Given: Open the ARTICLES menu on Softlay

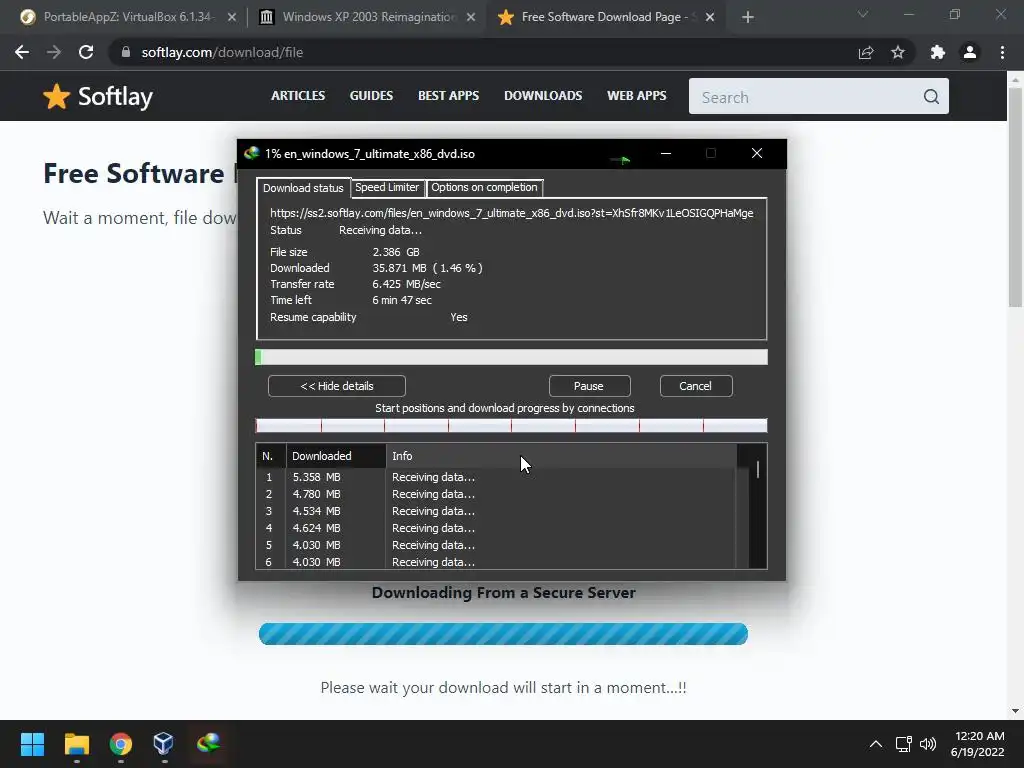Looking at the screenshot, I should 298,95.
